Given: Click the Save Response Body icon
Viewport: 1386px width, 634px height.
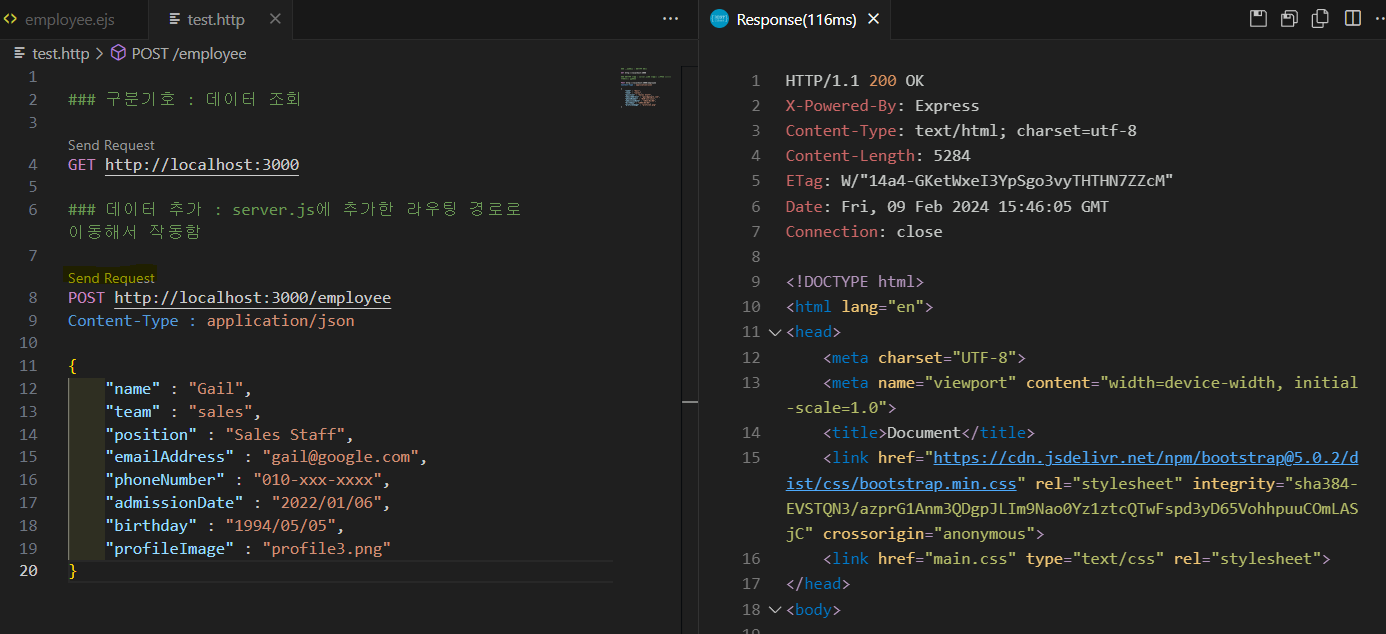Looking at the screenshot, I should [1290, 19].
